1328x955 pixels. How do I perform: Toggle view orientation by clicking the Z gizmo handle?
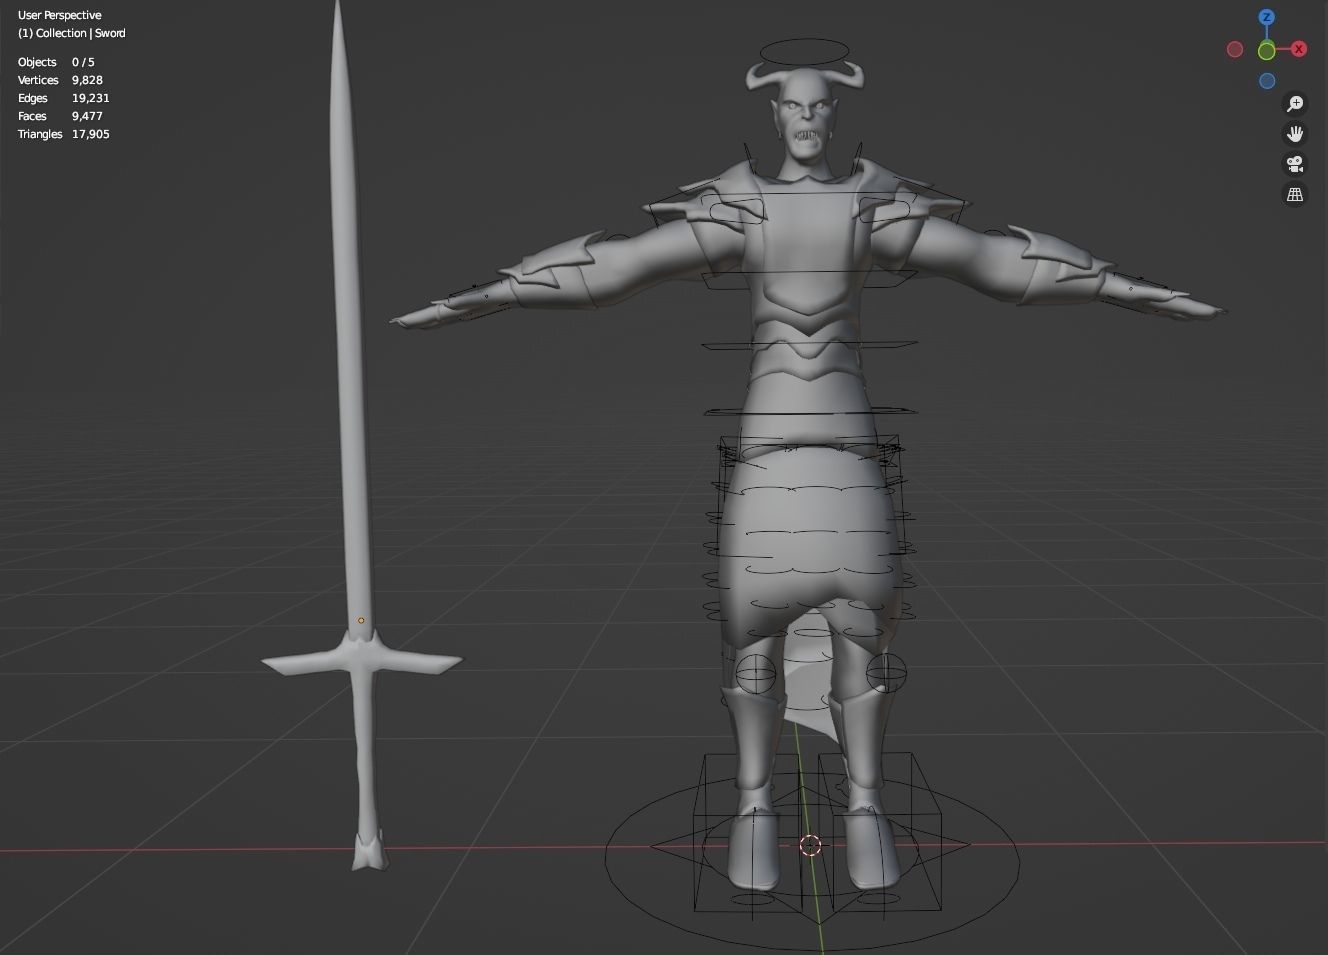click(x=1266, y=17)
